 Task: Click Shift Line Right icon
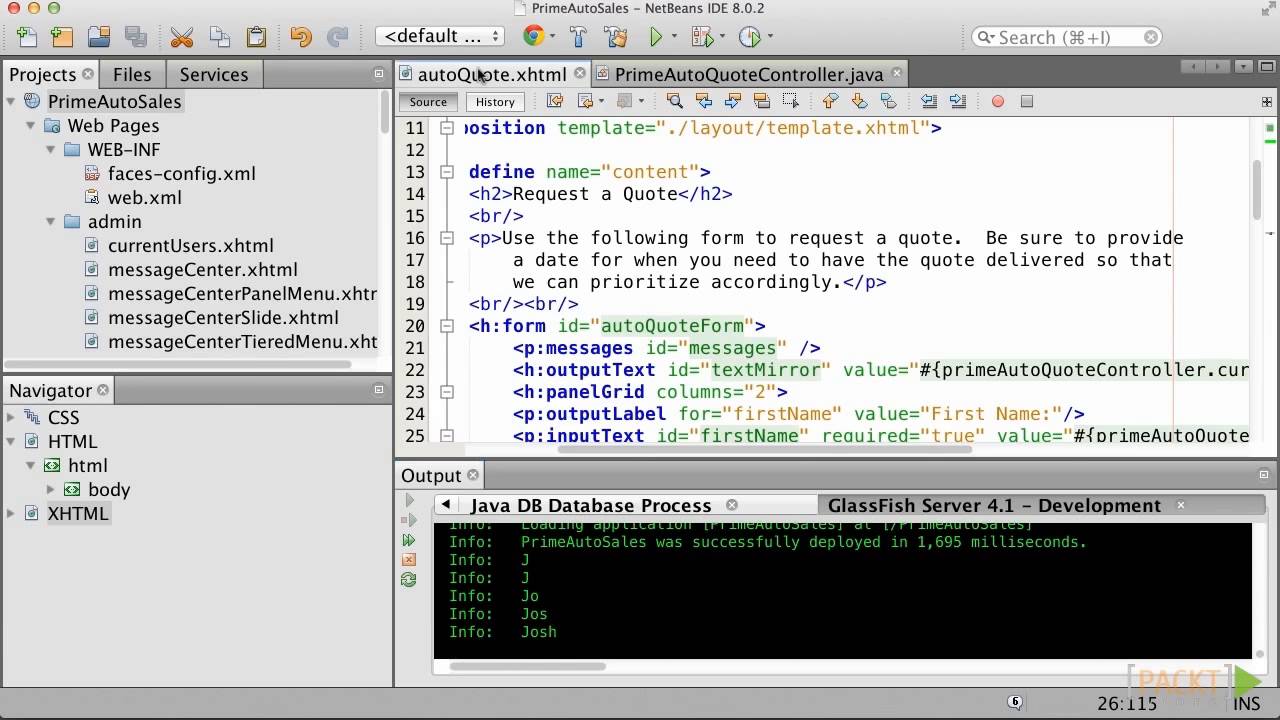958,101
